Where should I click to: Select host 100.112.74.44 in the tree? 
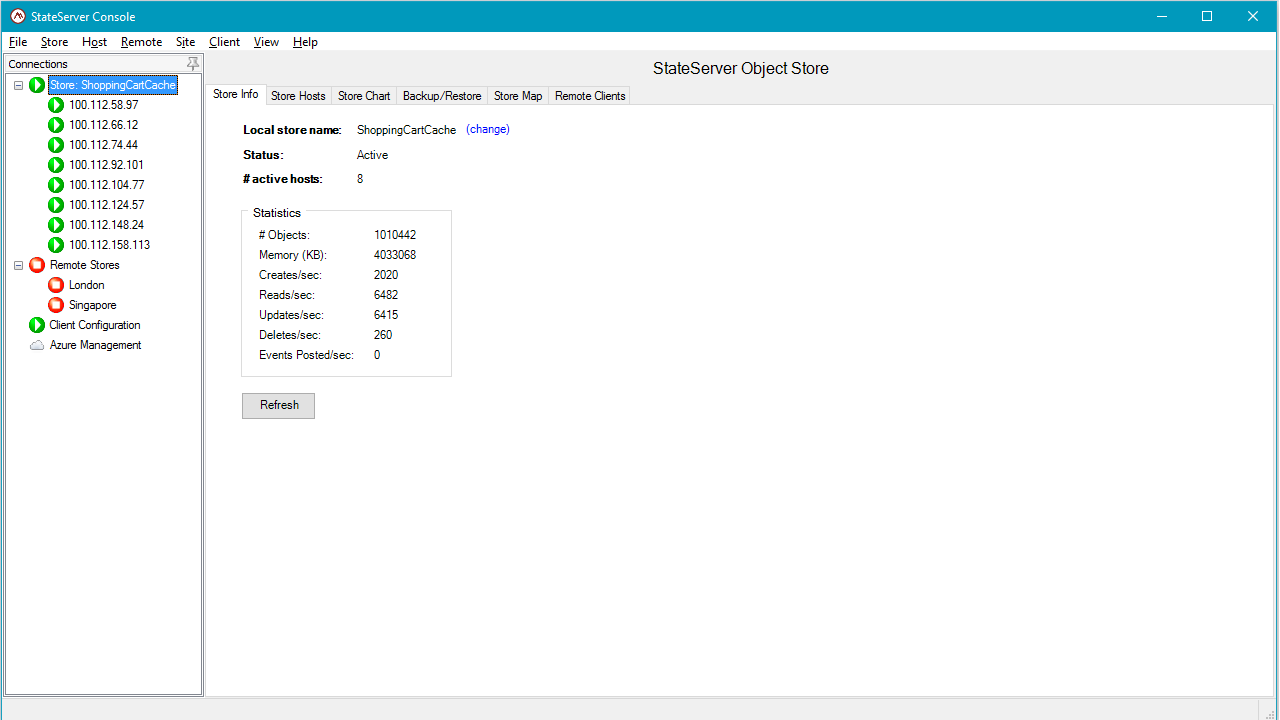tap(104, 145)
